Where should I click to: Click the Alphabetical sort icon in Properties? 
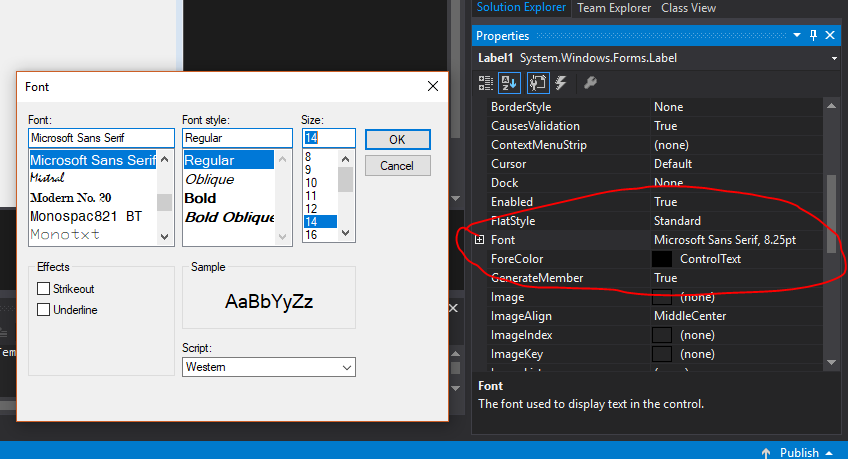coord(509,83)
